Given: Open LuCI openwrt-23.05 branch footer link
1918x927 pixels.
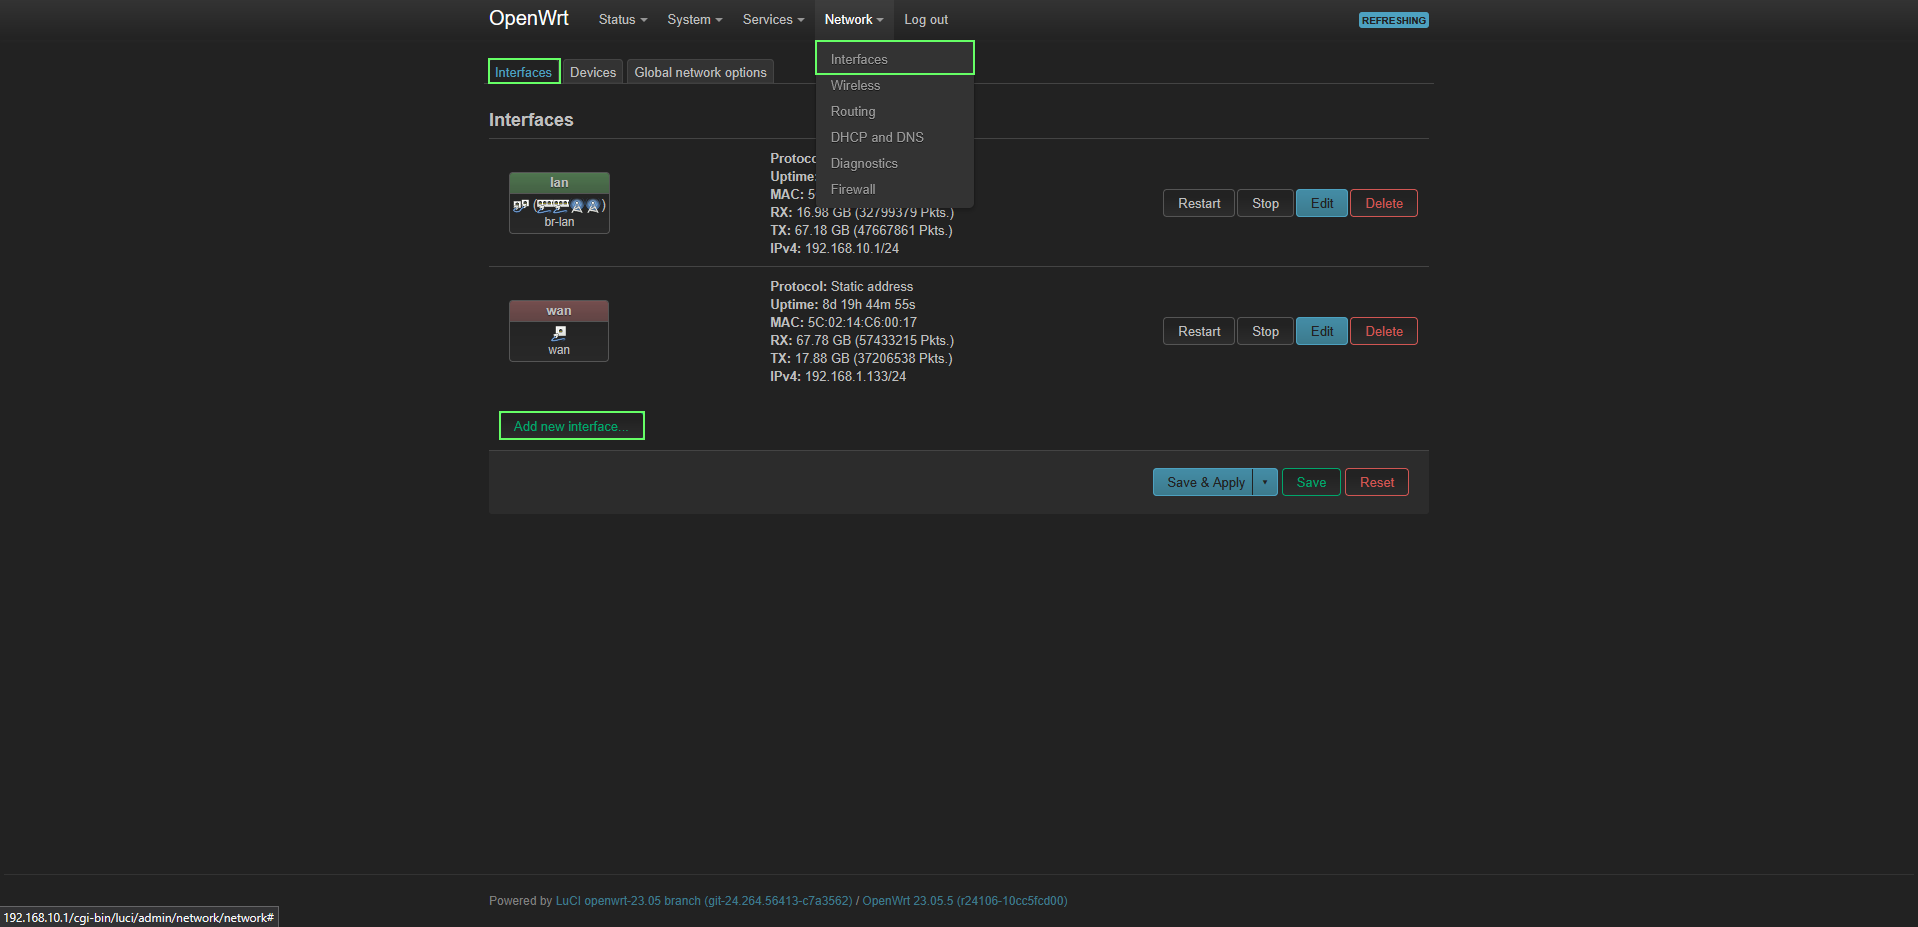Looking at the screenshot, I should click(x=704, y=901).
